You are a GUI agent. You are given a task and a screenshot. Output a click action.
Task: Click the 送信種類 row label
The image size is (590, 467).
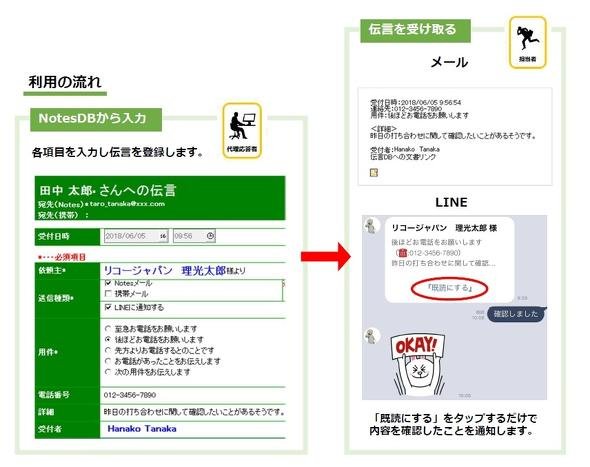pos(55,298)
